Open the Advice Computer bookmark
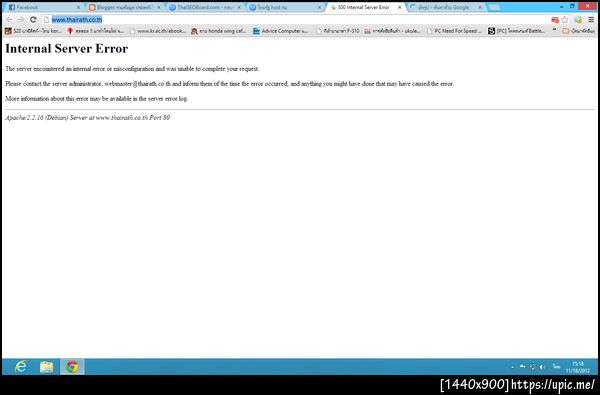Screen dimensions: 600x395 tap(280, 31)
